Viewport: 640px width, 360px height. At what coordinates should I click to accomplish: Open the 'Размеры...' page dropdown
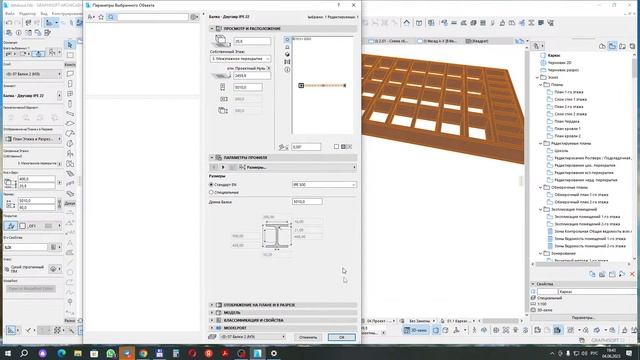point(298,167)
